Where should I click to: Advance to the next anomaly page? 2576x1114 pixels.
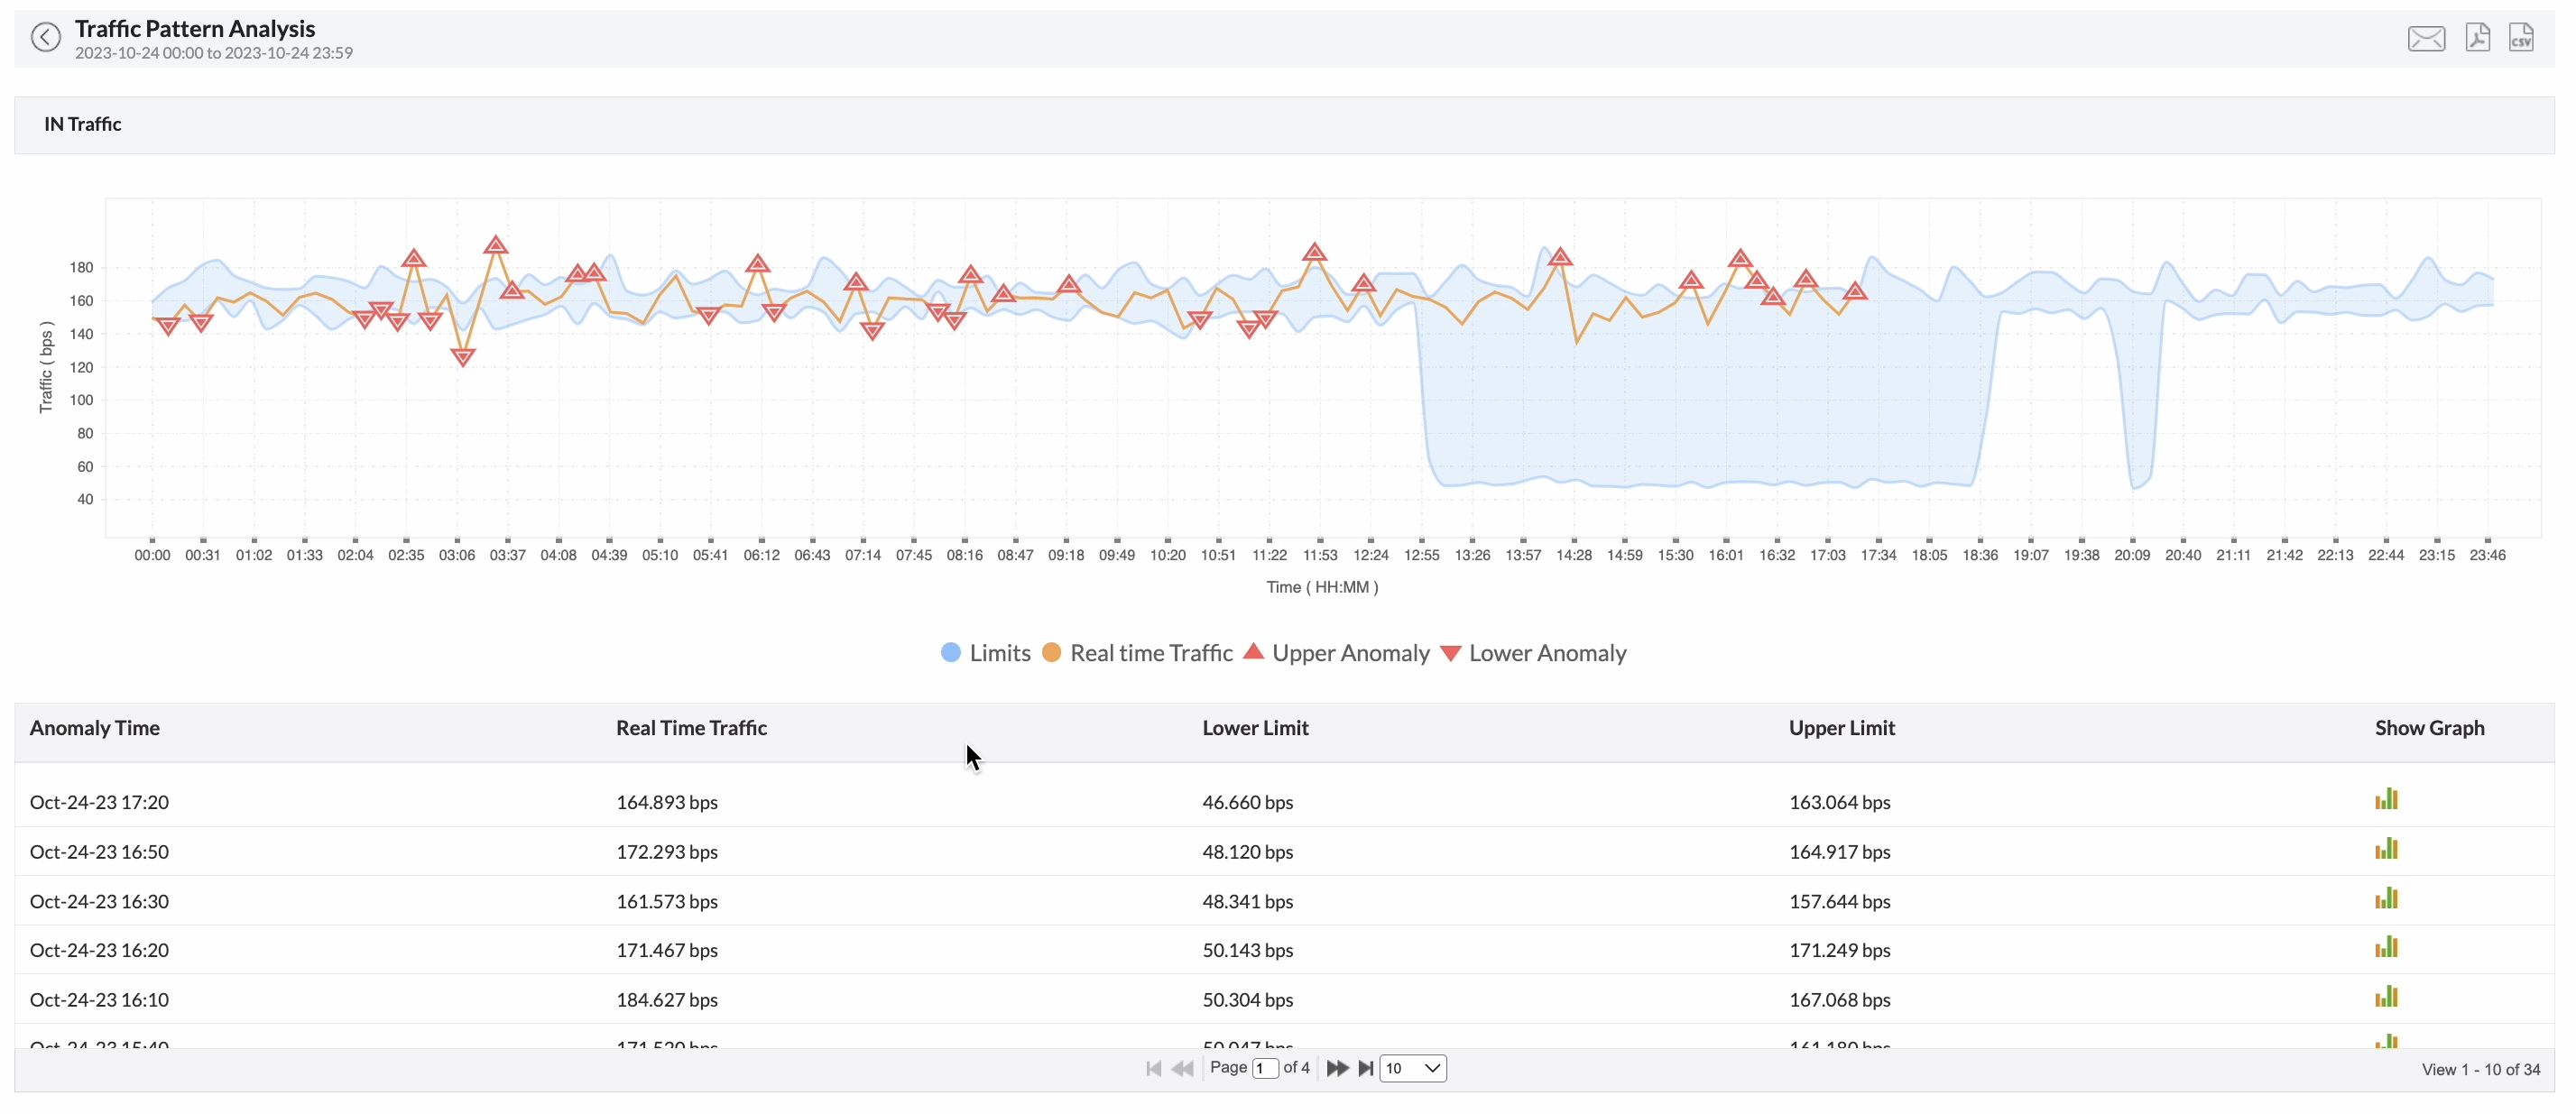coord(1337,1068)
